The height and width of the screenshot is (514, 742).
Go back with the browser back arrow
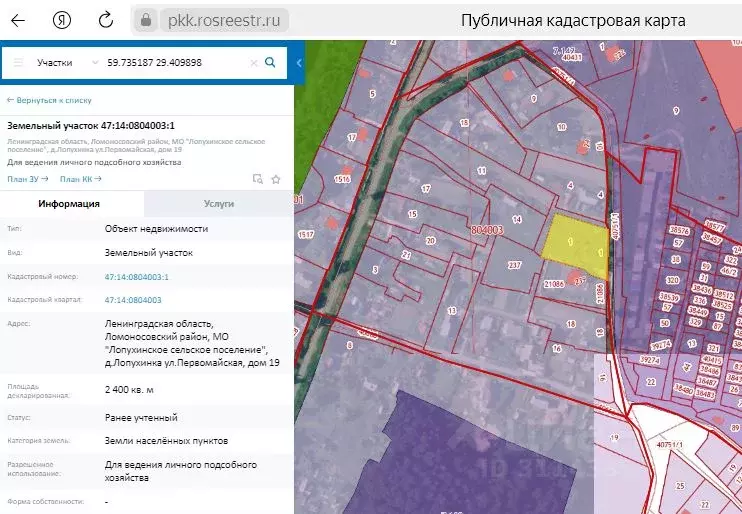18,20
